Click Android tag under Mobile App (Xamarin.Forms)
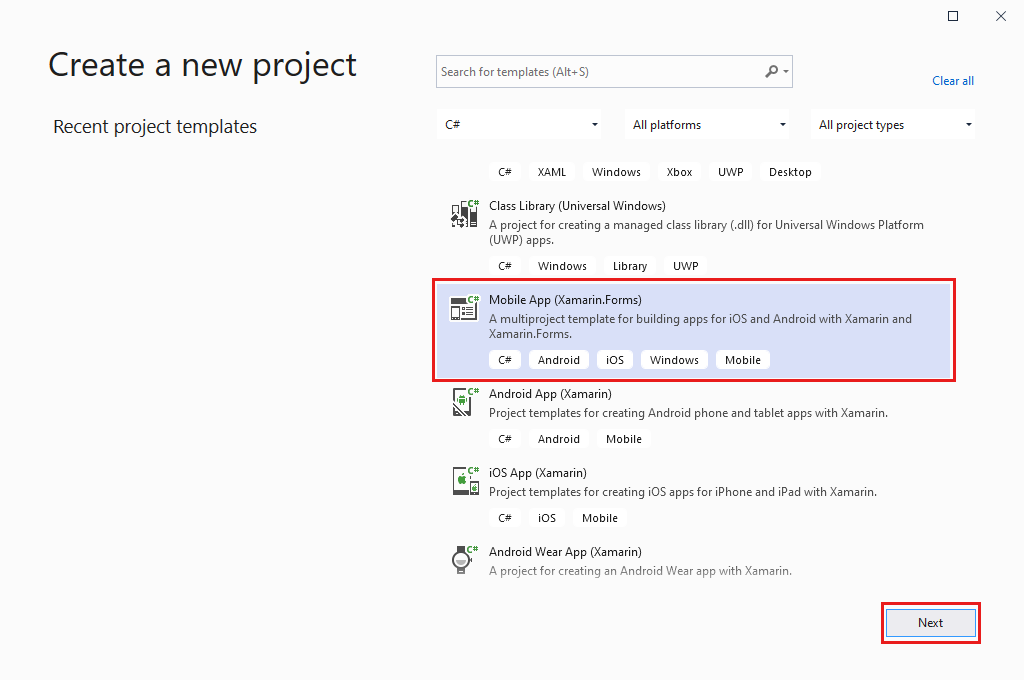The image size is (1024, 680). click(558, 360)
